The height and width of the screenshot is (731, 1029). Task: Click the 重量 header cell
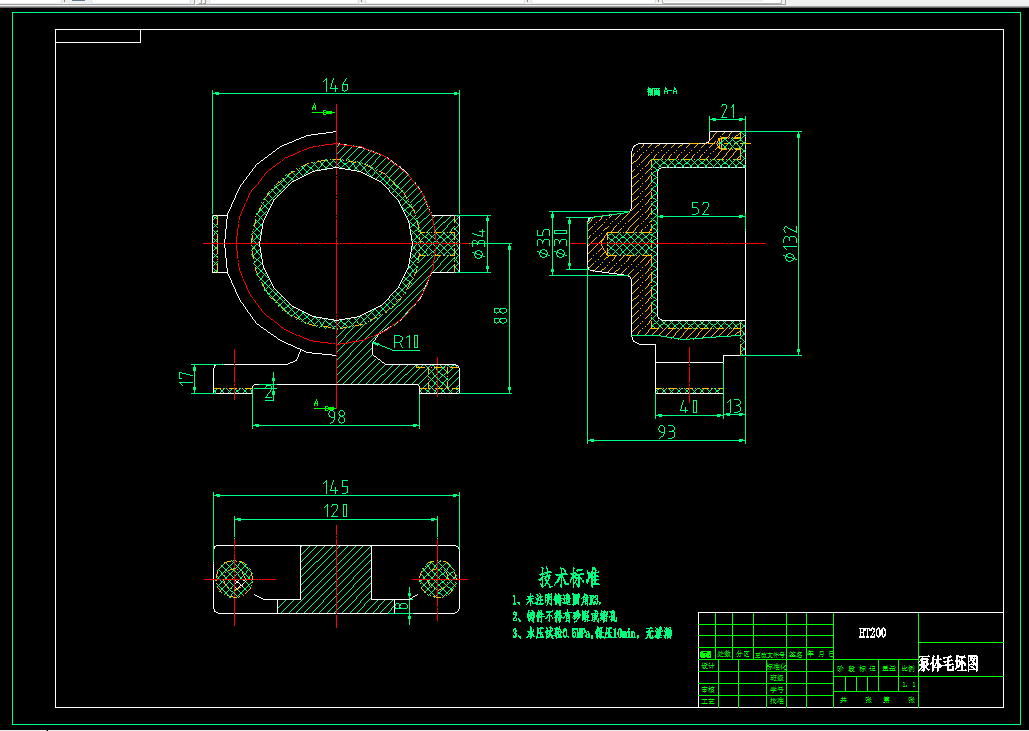[889, 668]
